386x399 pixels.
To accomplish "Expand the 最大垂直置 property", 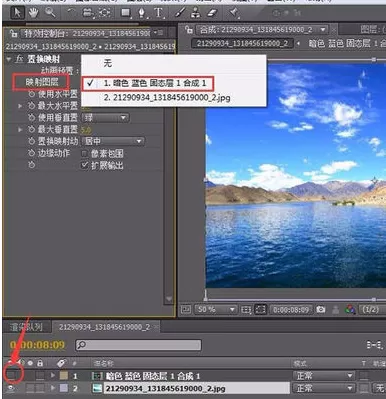I will click(x=20, y=129).
